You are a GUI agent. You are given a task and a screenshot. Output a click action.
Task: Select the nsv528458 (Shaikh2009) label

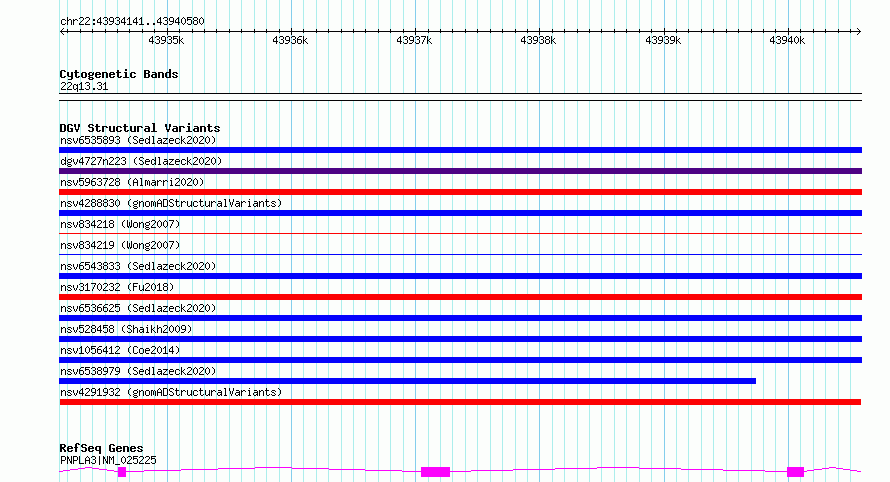click(126, 329)
